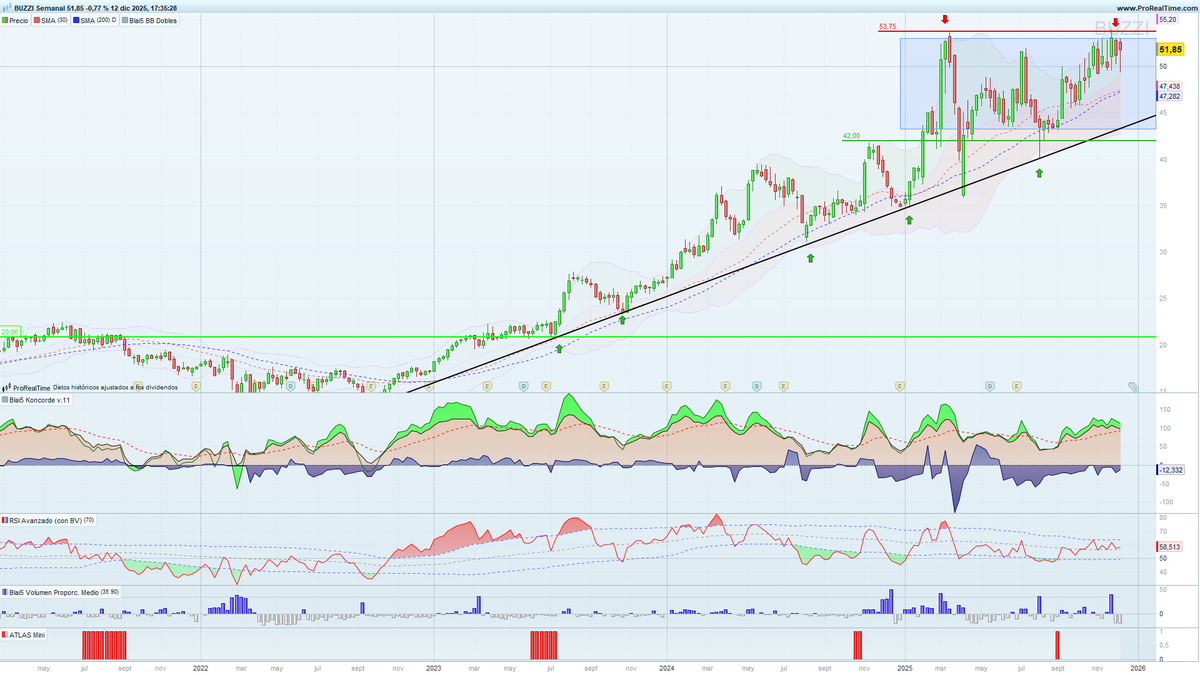This screenshot has width=1200, height=675.
Task: Click the 55,20 price tag on the scale
Action: [1169, 19]
